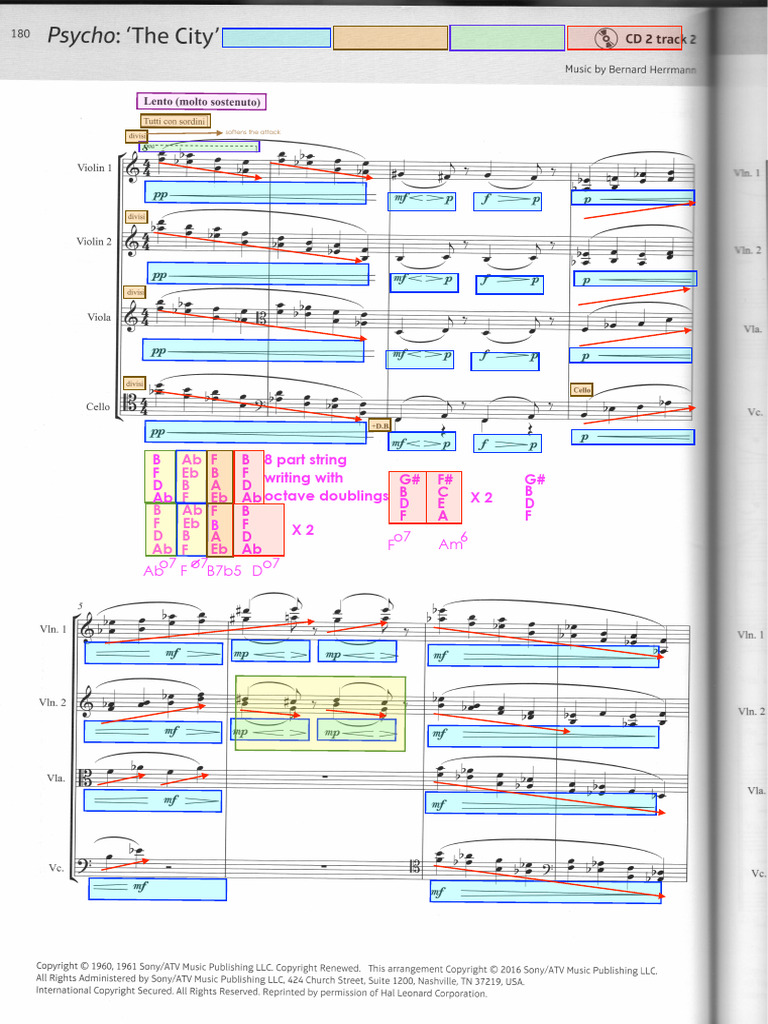Image resolution: width=768 pixels, height=1024 pixels.
Task: Click the 'divisi' label above the Violin 1 staff
Action: point(136,136)
